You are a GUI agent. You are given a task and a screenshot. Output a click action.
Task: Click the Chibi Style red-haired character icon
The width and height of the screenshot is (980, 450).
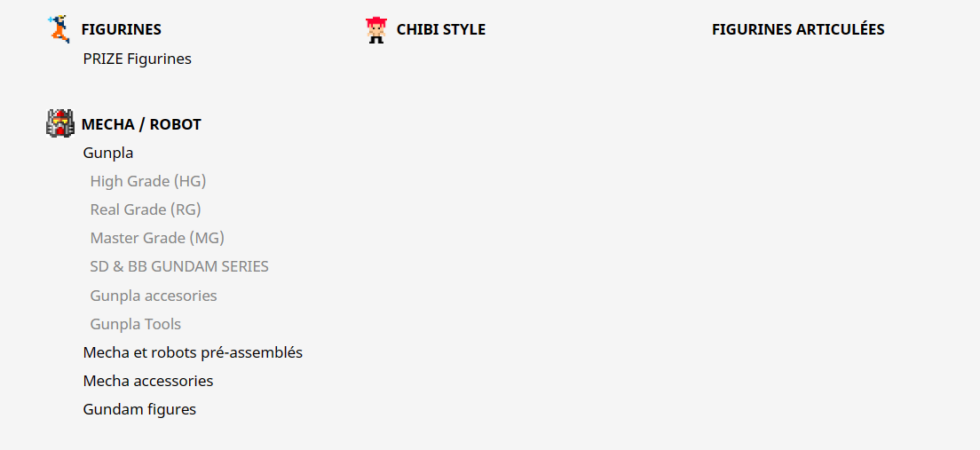coord(376,30)
